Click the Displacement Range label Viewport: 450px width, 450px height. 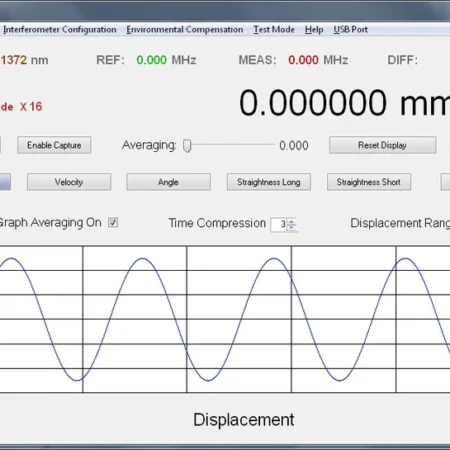tap(400, 223)
